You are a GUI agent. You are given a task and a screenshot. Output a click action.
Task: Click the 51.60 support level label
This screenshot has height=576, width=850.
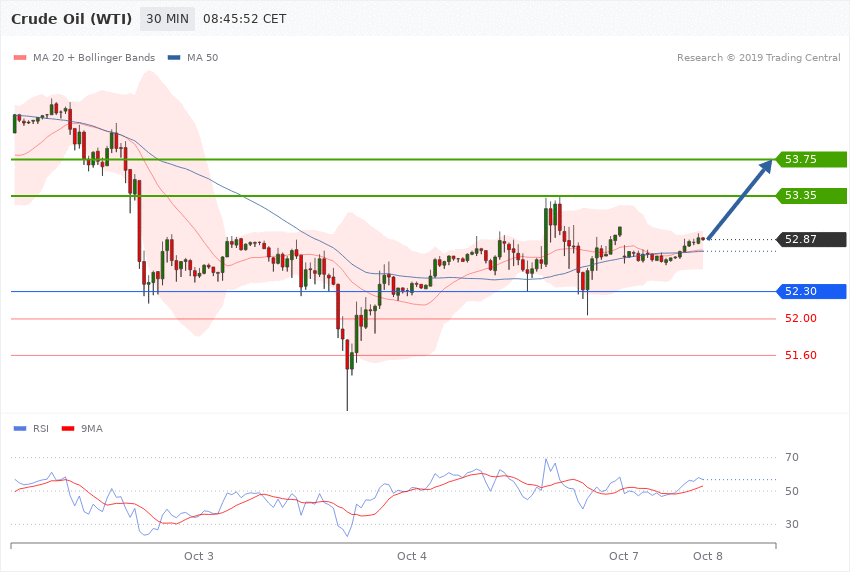[x=801, y=355]
